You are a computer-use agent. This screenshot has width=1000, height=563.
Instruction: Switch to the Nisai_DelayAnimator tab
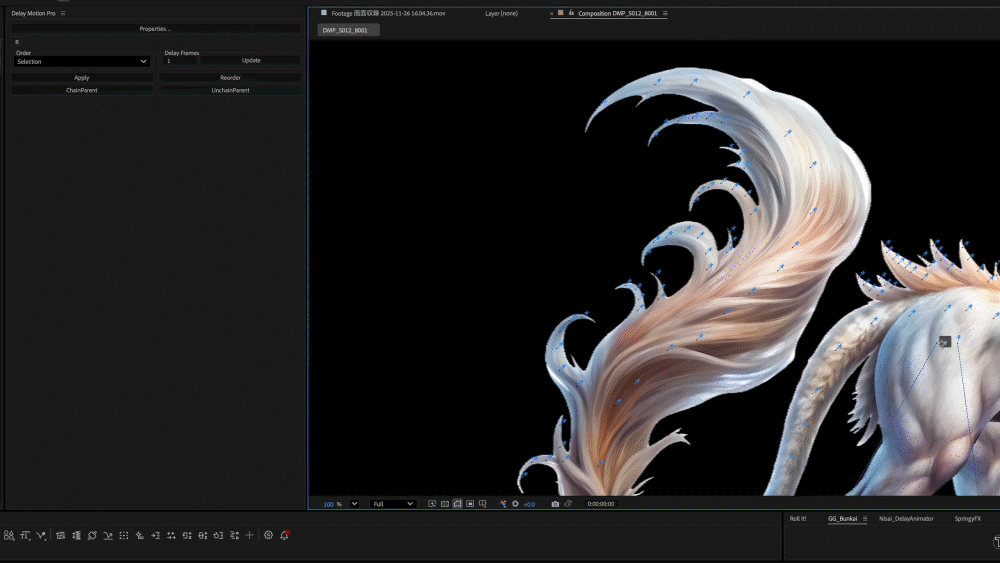coord(906,519)
